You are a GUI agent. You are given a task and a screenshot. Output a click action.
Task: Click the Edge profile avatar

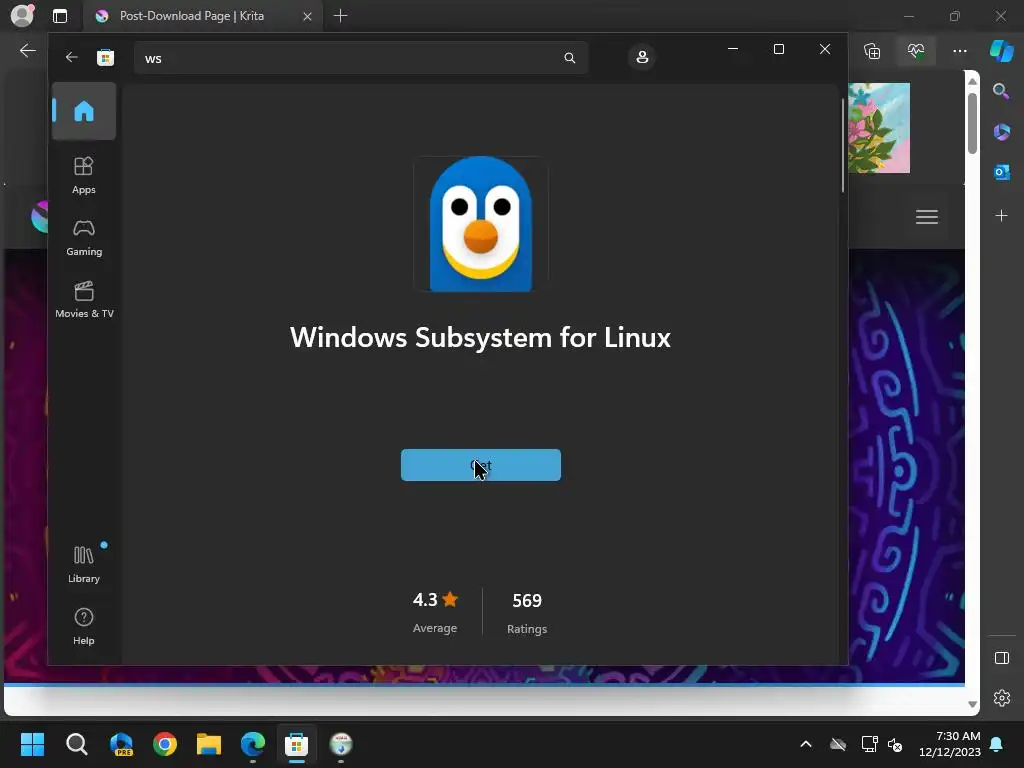point(22,16)
